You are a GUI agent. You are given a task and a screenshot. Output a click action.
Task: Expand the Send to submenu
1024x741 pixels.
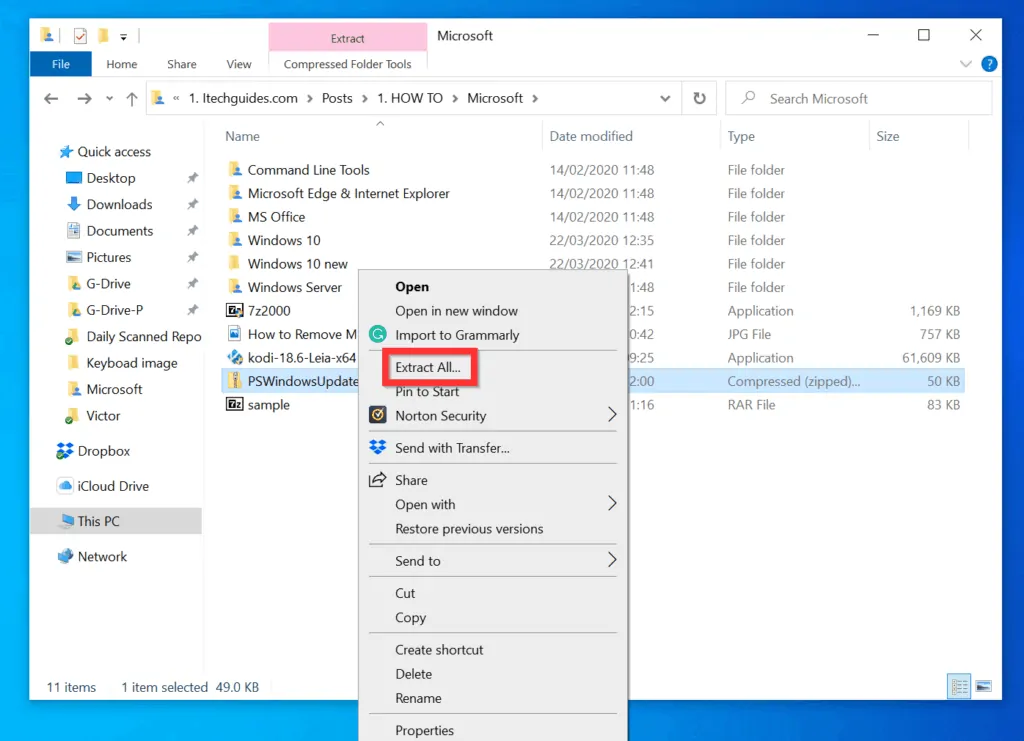point(612,561)
